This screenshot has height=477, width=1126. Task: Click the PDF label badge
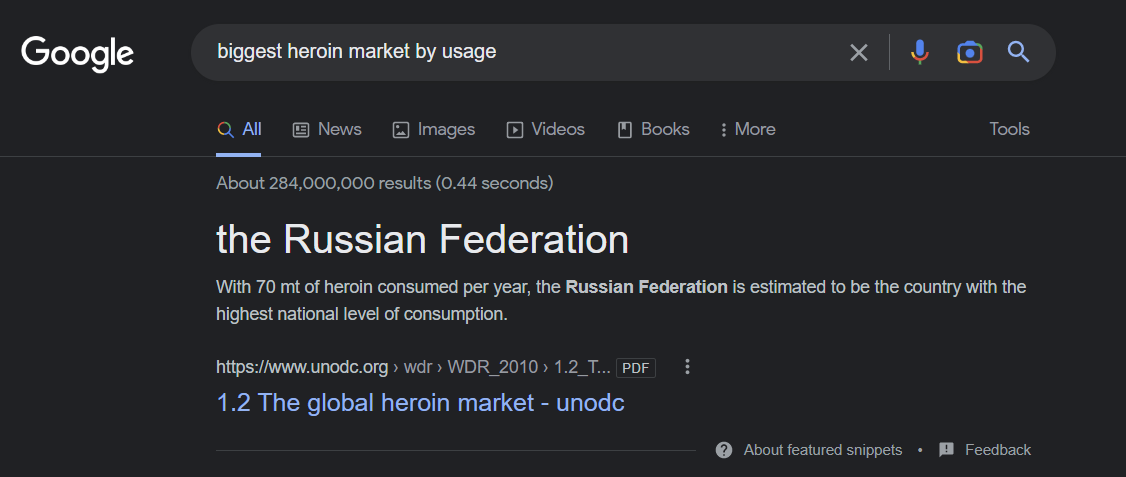point(636,368)
